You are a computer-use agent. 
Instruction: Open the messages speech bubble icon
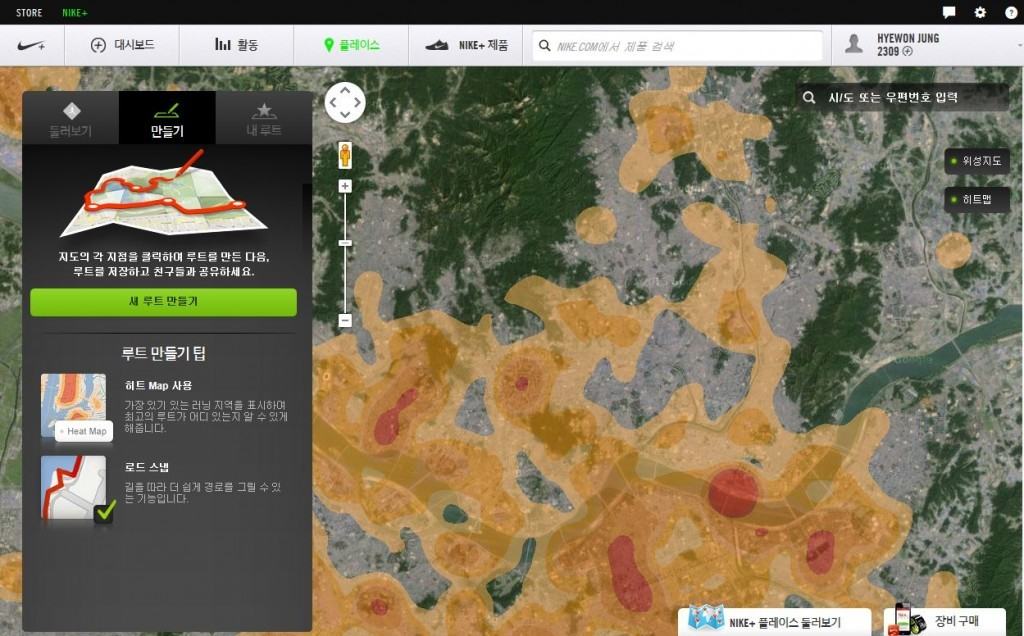(949, 13)
